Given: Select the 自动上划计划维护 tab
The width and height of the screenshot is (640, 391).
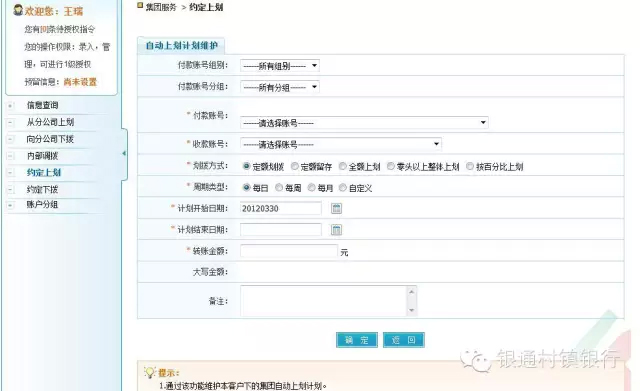Looking at the screenshot, I should (181, 46).
